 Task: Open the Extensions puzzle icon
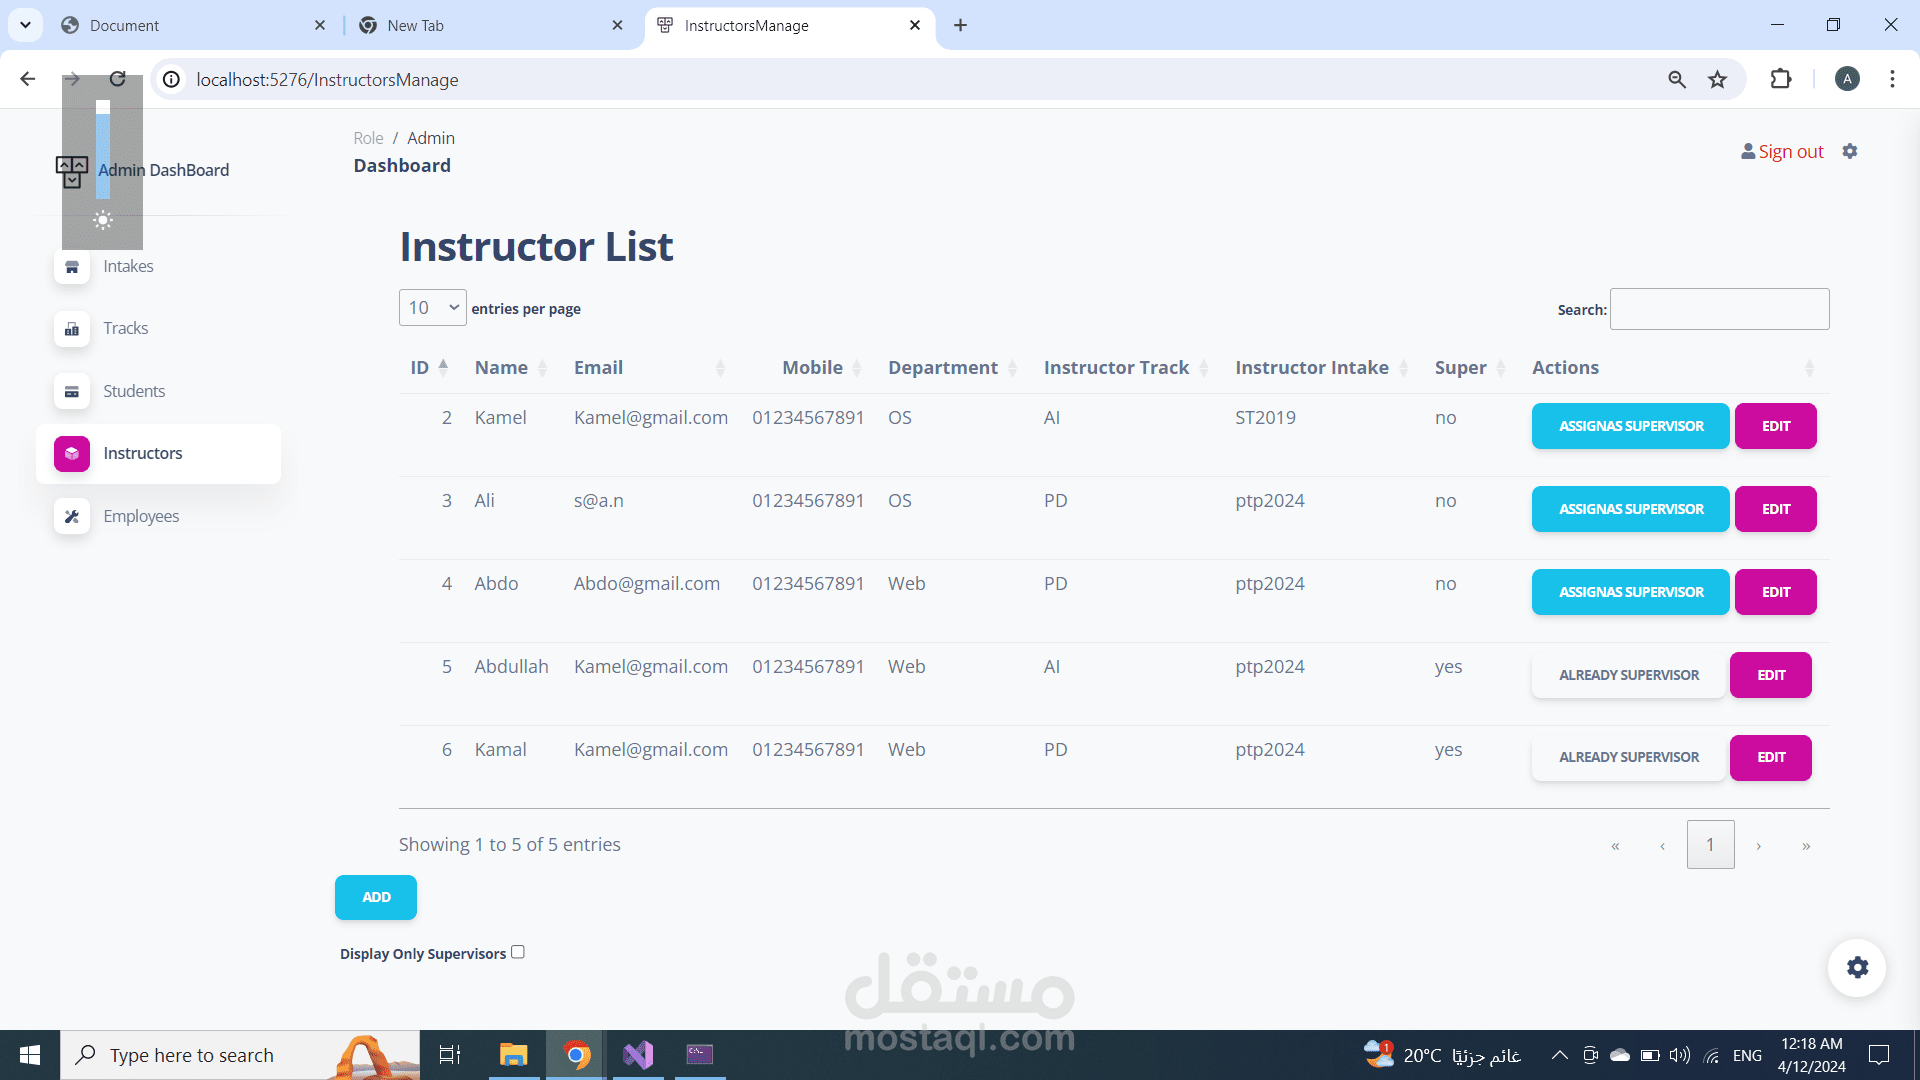1781,79
